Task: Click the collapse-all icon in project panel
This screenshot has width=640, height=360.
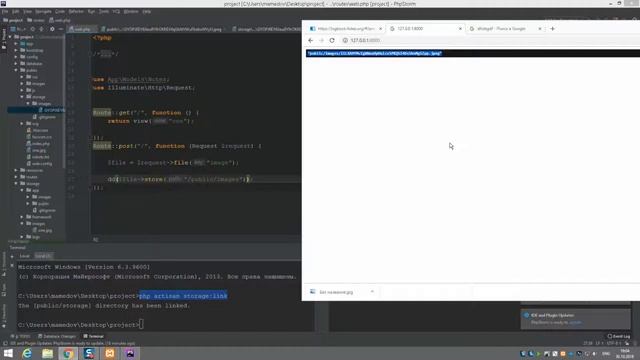Action: click(x=41, y=29)
